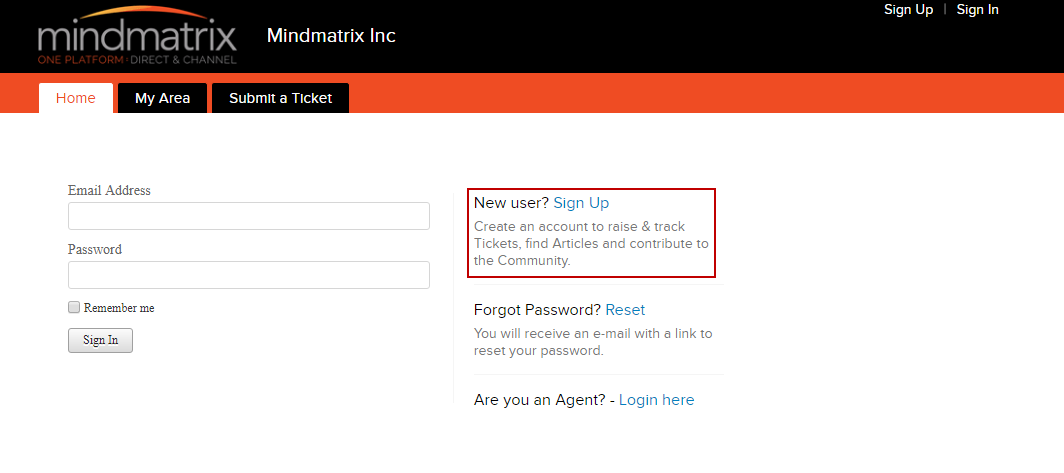Click Sign In in the top-right header
The image size is (1064, 473).
click(x=977, y=10)
